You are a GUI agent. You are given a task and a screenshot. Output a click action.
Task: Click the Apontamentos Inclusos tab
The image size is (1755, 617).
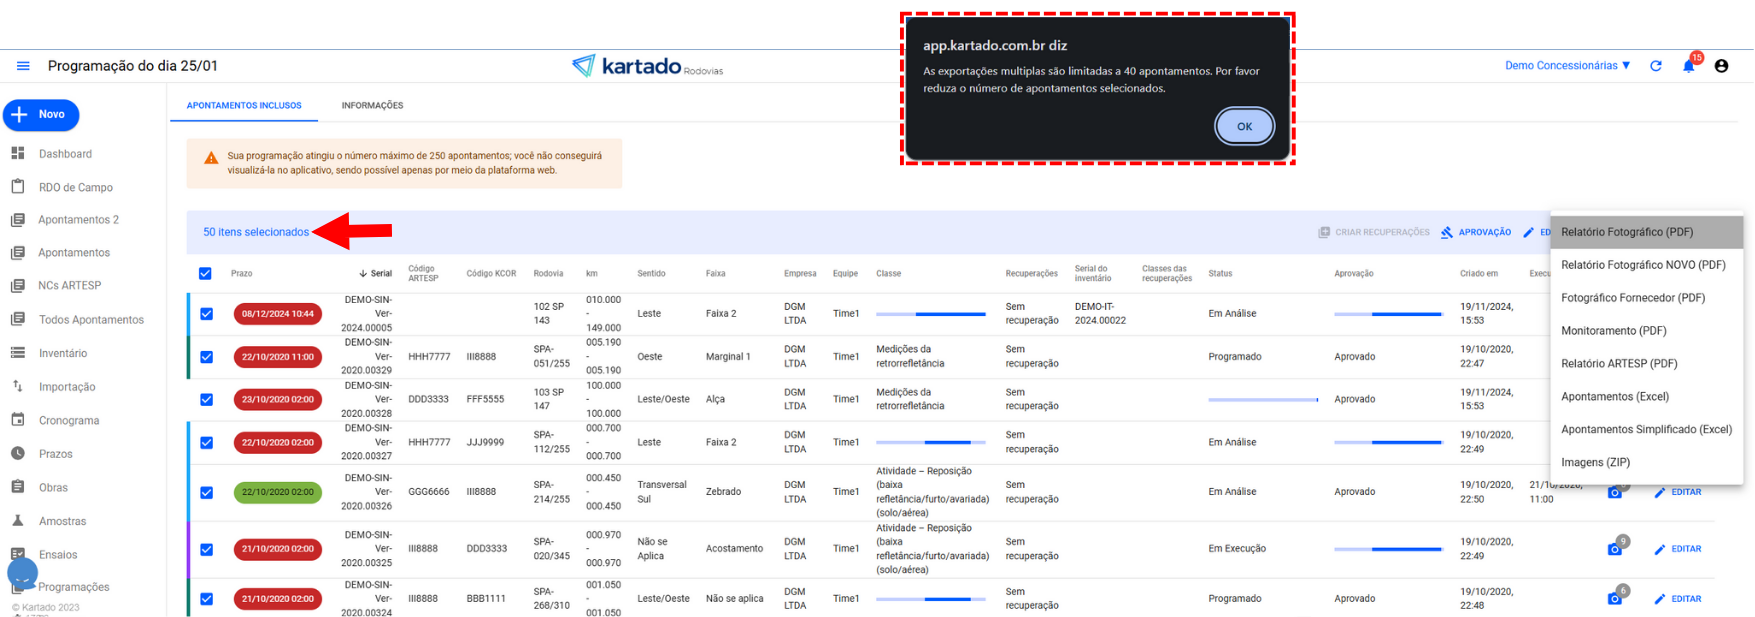(x=244, y=106)
